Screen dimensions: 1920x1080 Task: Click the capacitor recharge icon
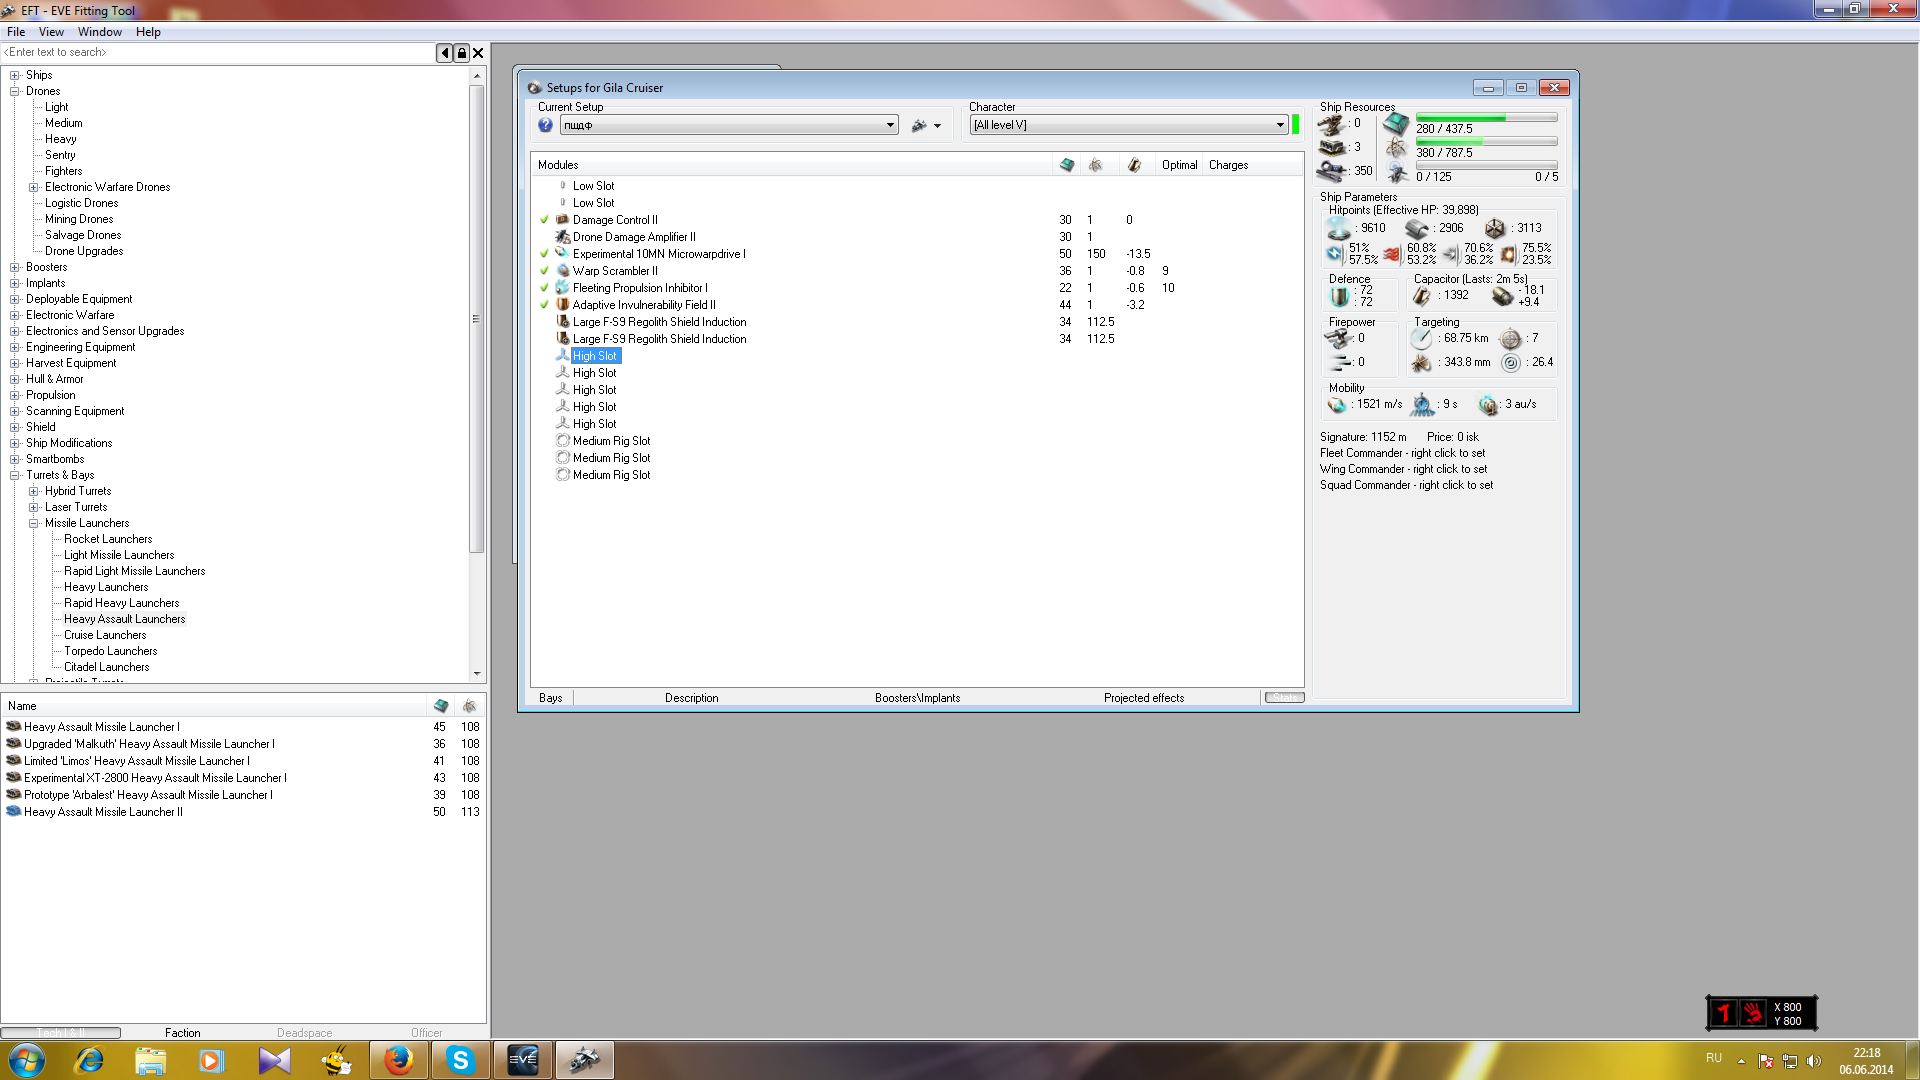pos(1502,296)
